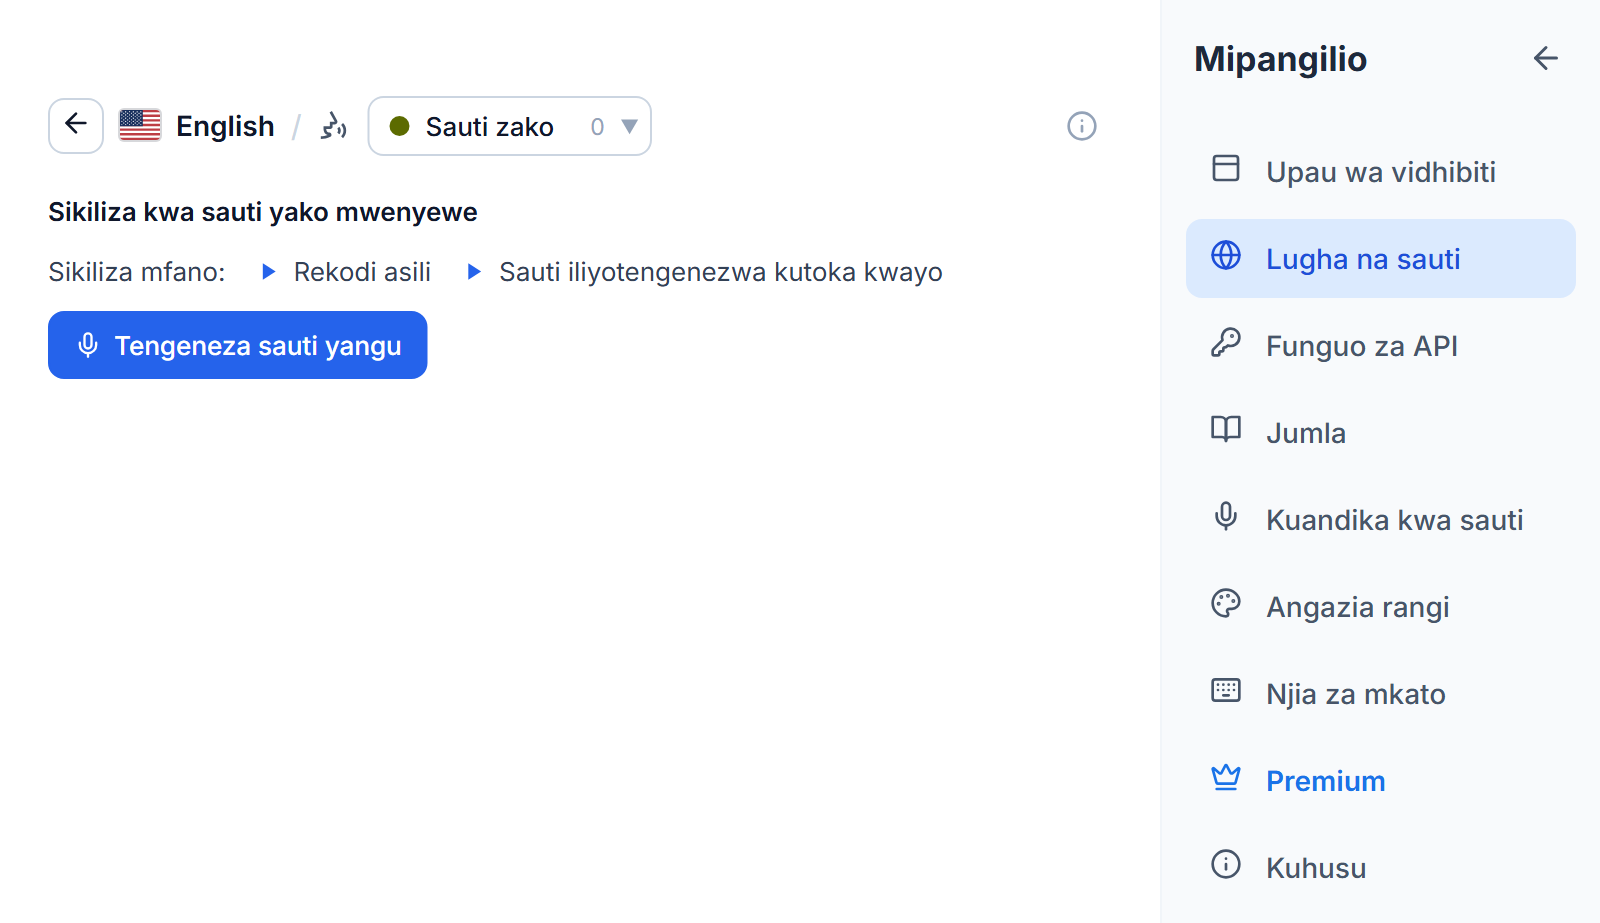The image size is (1600, 923).
Task: Open Upau wa vidhibiti settings
Action: tap(1381, 172)
